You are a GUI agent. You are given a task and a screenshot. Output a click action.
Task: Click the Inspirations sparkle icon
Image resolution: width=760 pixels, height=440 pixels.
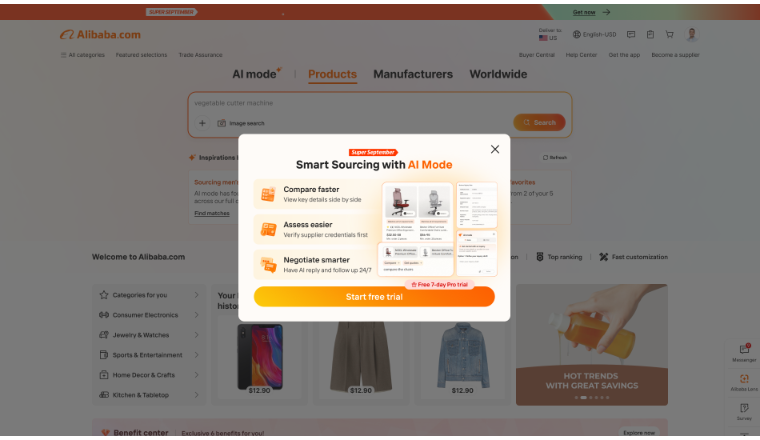point(192,157)
